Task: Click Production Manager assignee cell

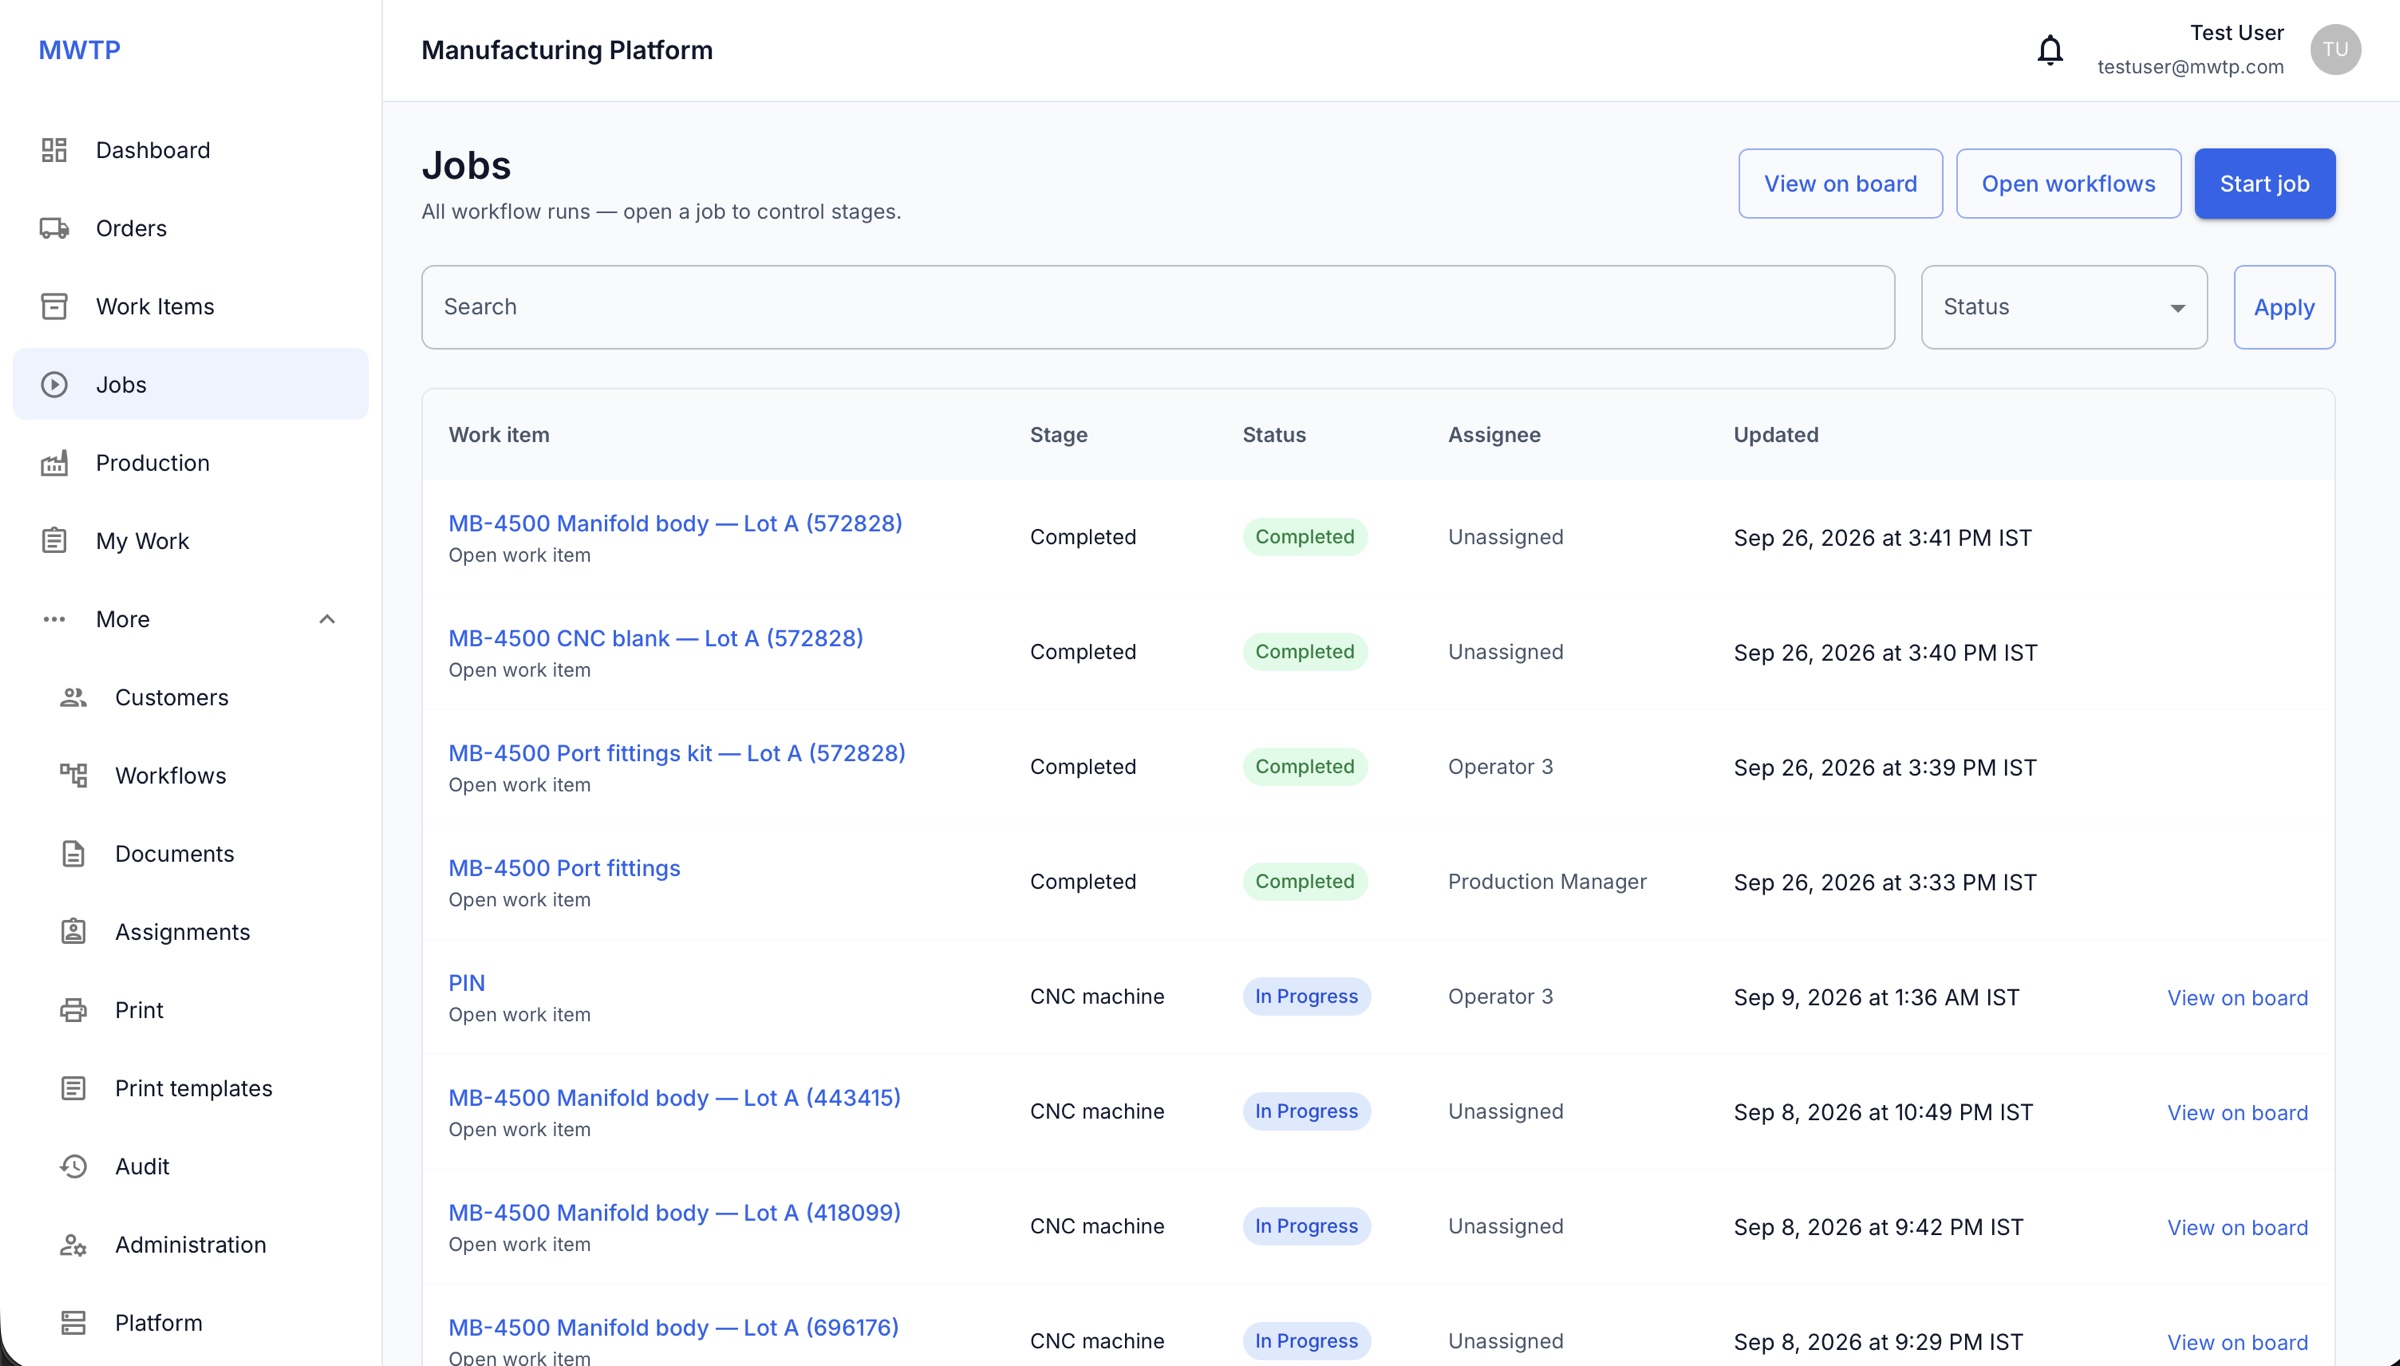Action: 1547,882
